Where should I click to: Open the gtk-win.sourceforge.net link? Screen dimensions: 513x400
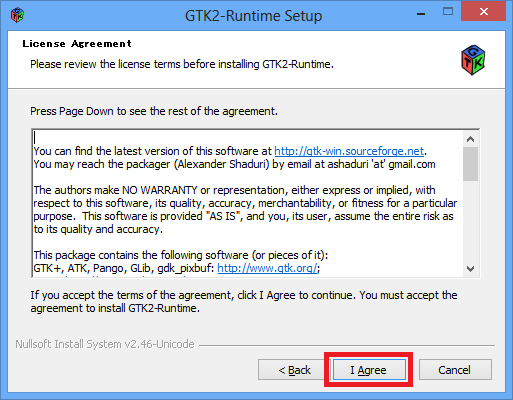click(x=349, y=151)
